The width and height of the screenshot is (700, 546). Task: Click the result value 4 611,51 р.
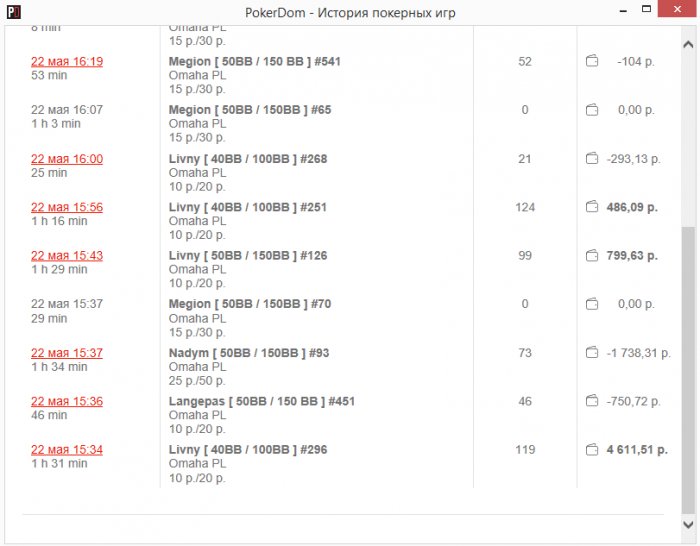click(637, 450)
